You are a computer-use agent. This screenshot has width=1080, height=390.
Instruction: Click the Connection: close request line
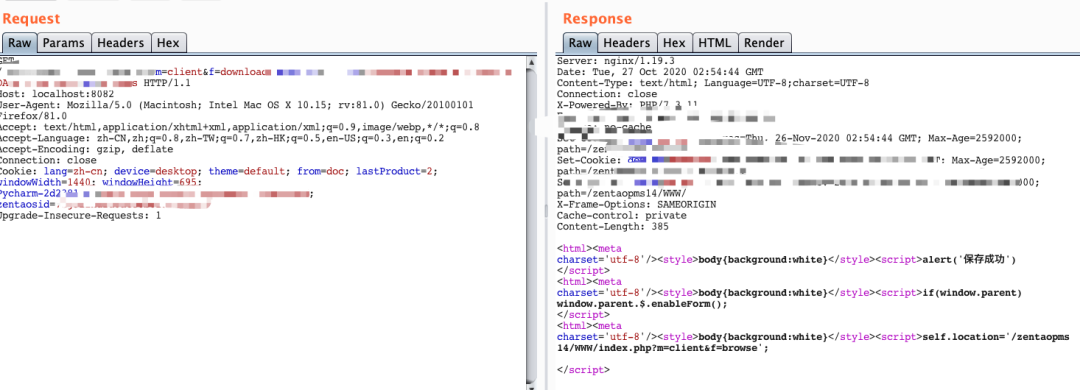pos(48,161)
